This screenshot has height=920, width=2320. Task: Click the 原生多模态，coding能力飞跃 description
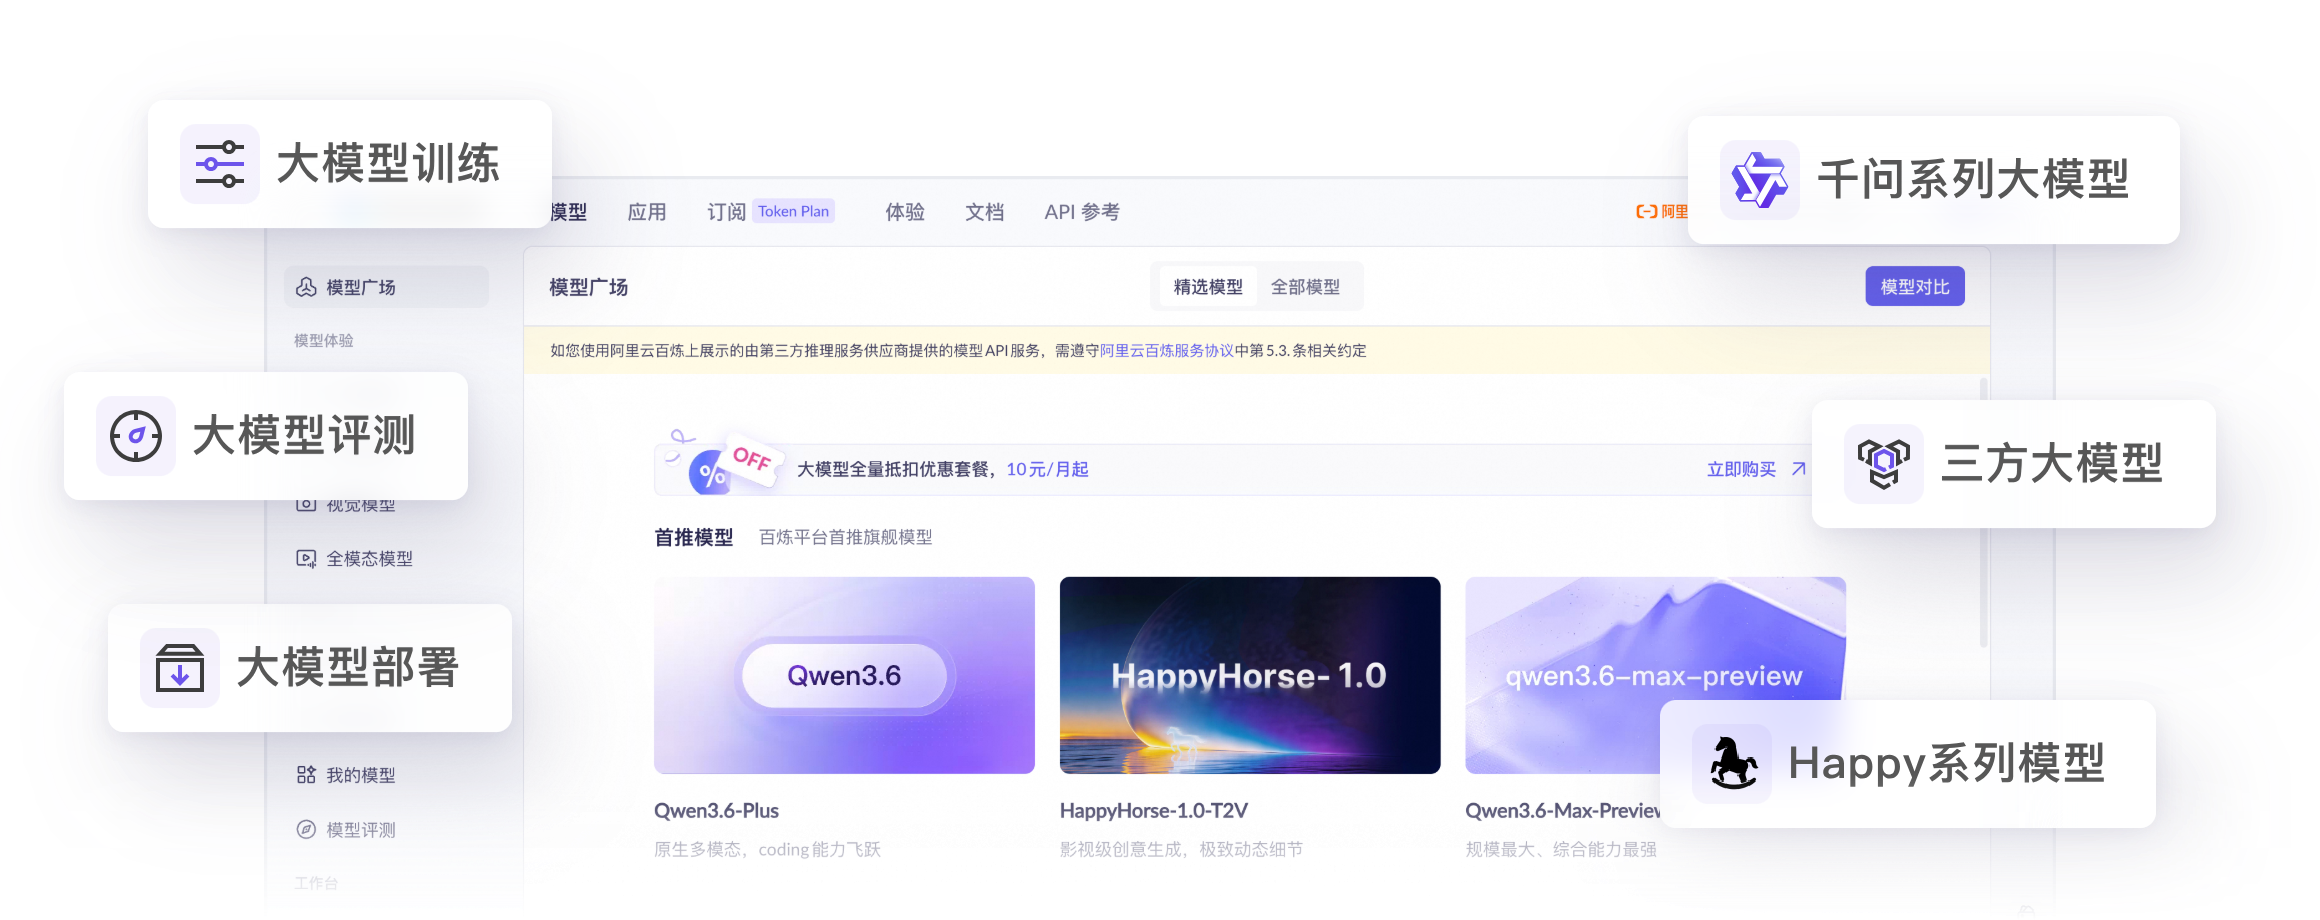click(x=767, y=849)
